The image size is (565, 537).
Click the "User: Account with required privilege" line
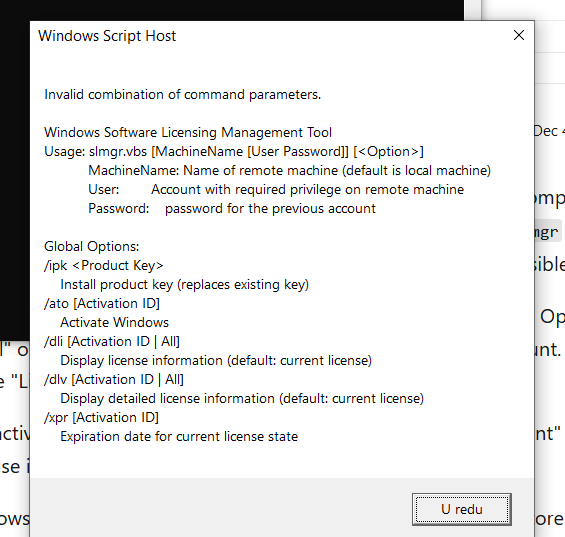point(276,190)
